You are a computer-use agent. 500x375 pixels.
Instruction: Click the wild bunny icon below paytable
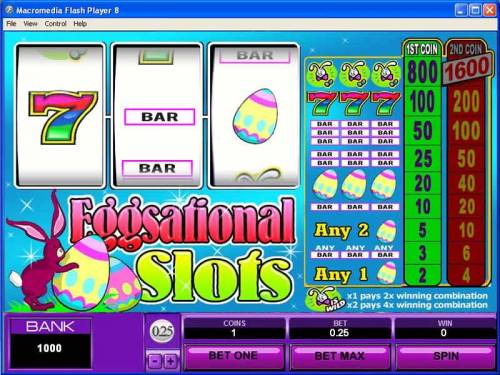point(323,299)
